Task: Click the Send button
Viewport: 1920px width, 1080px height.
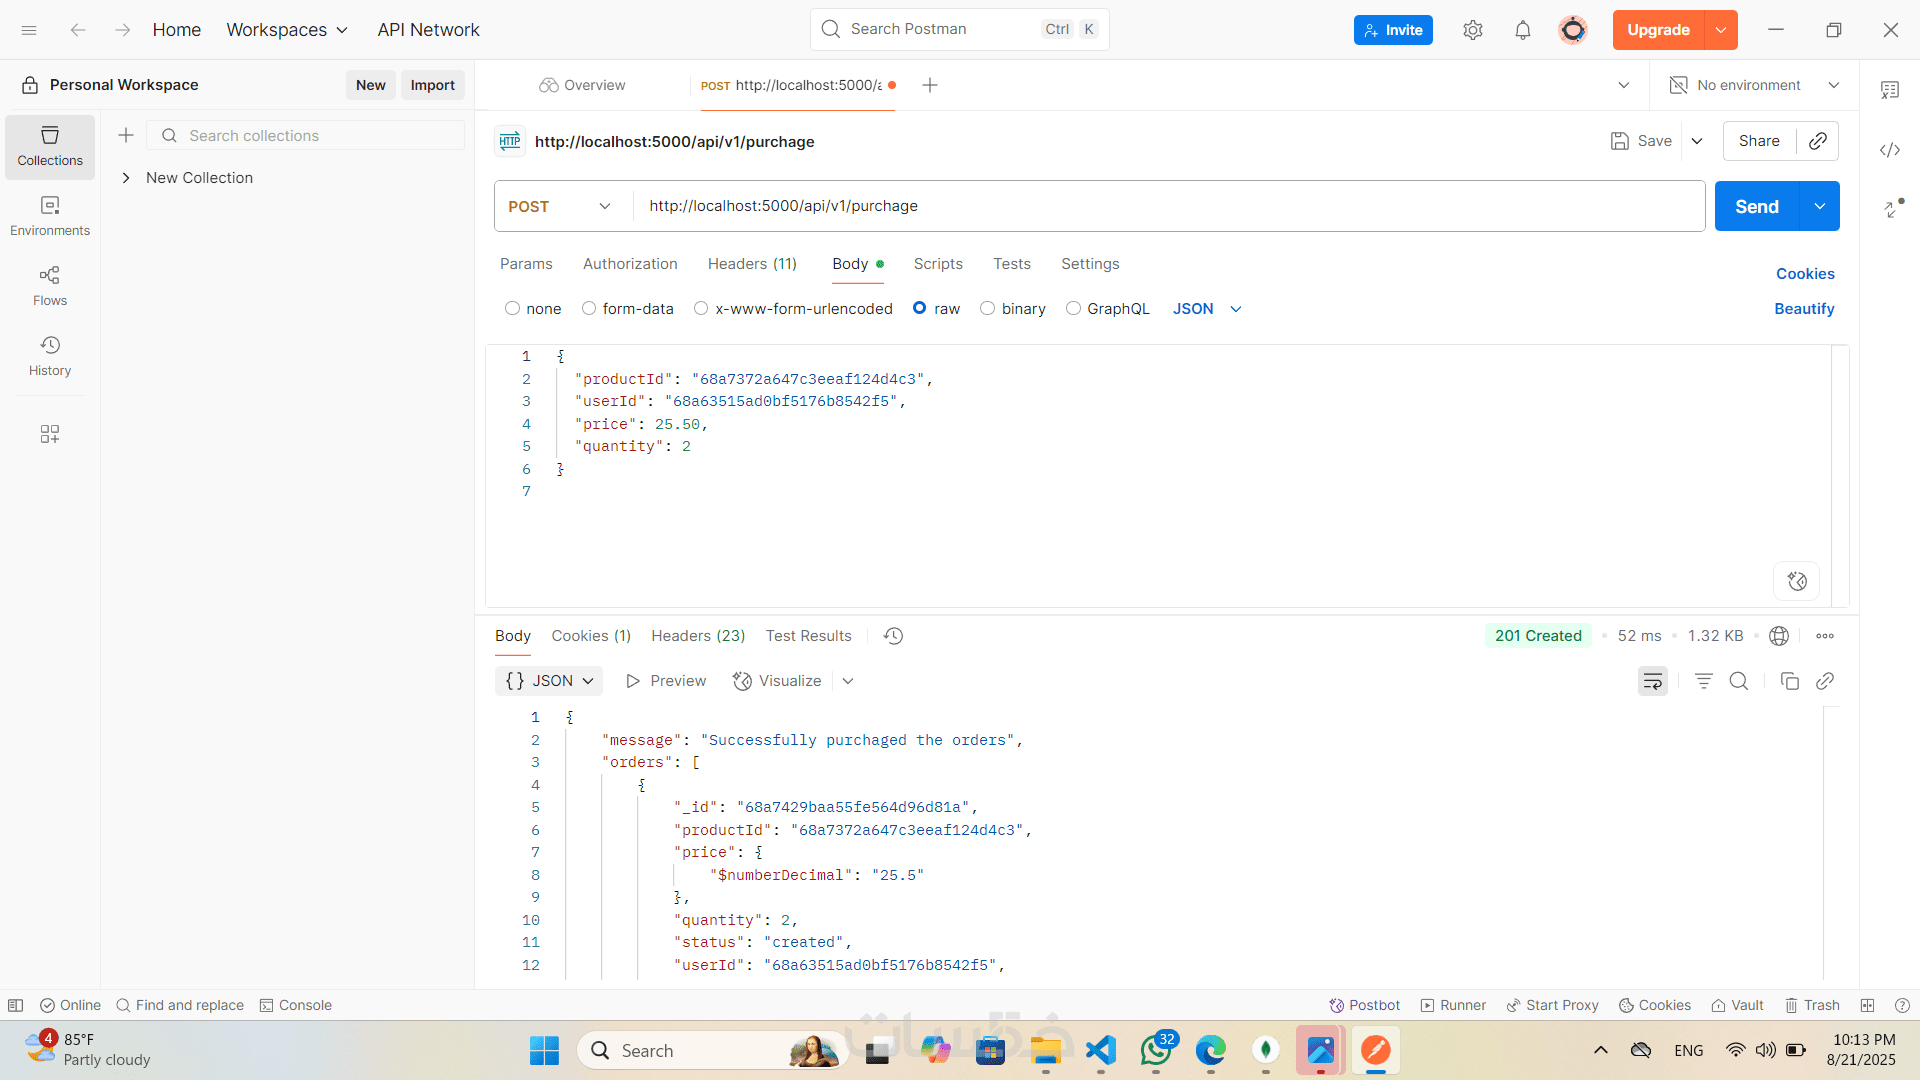Action: 1756,206
